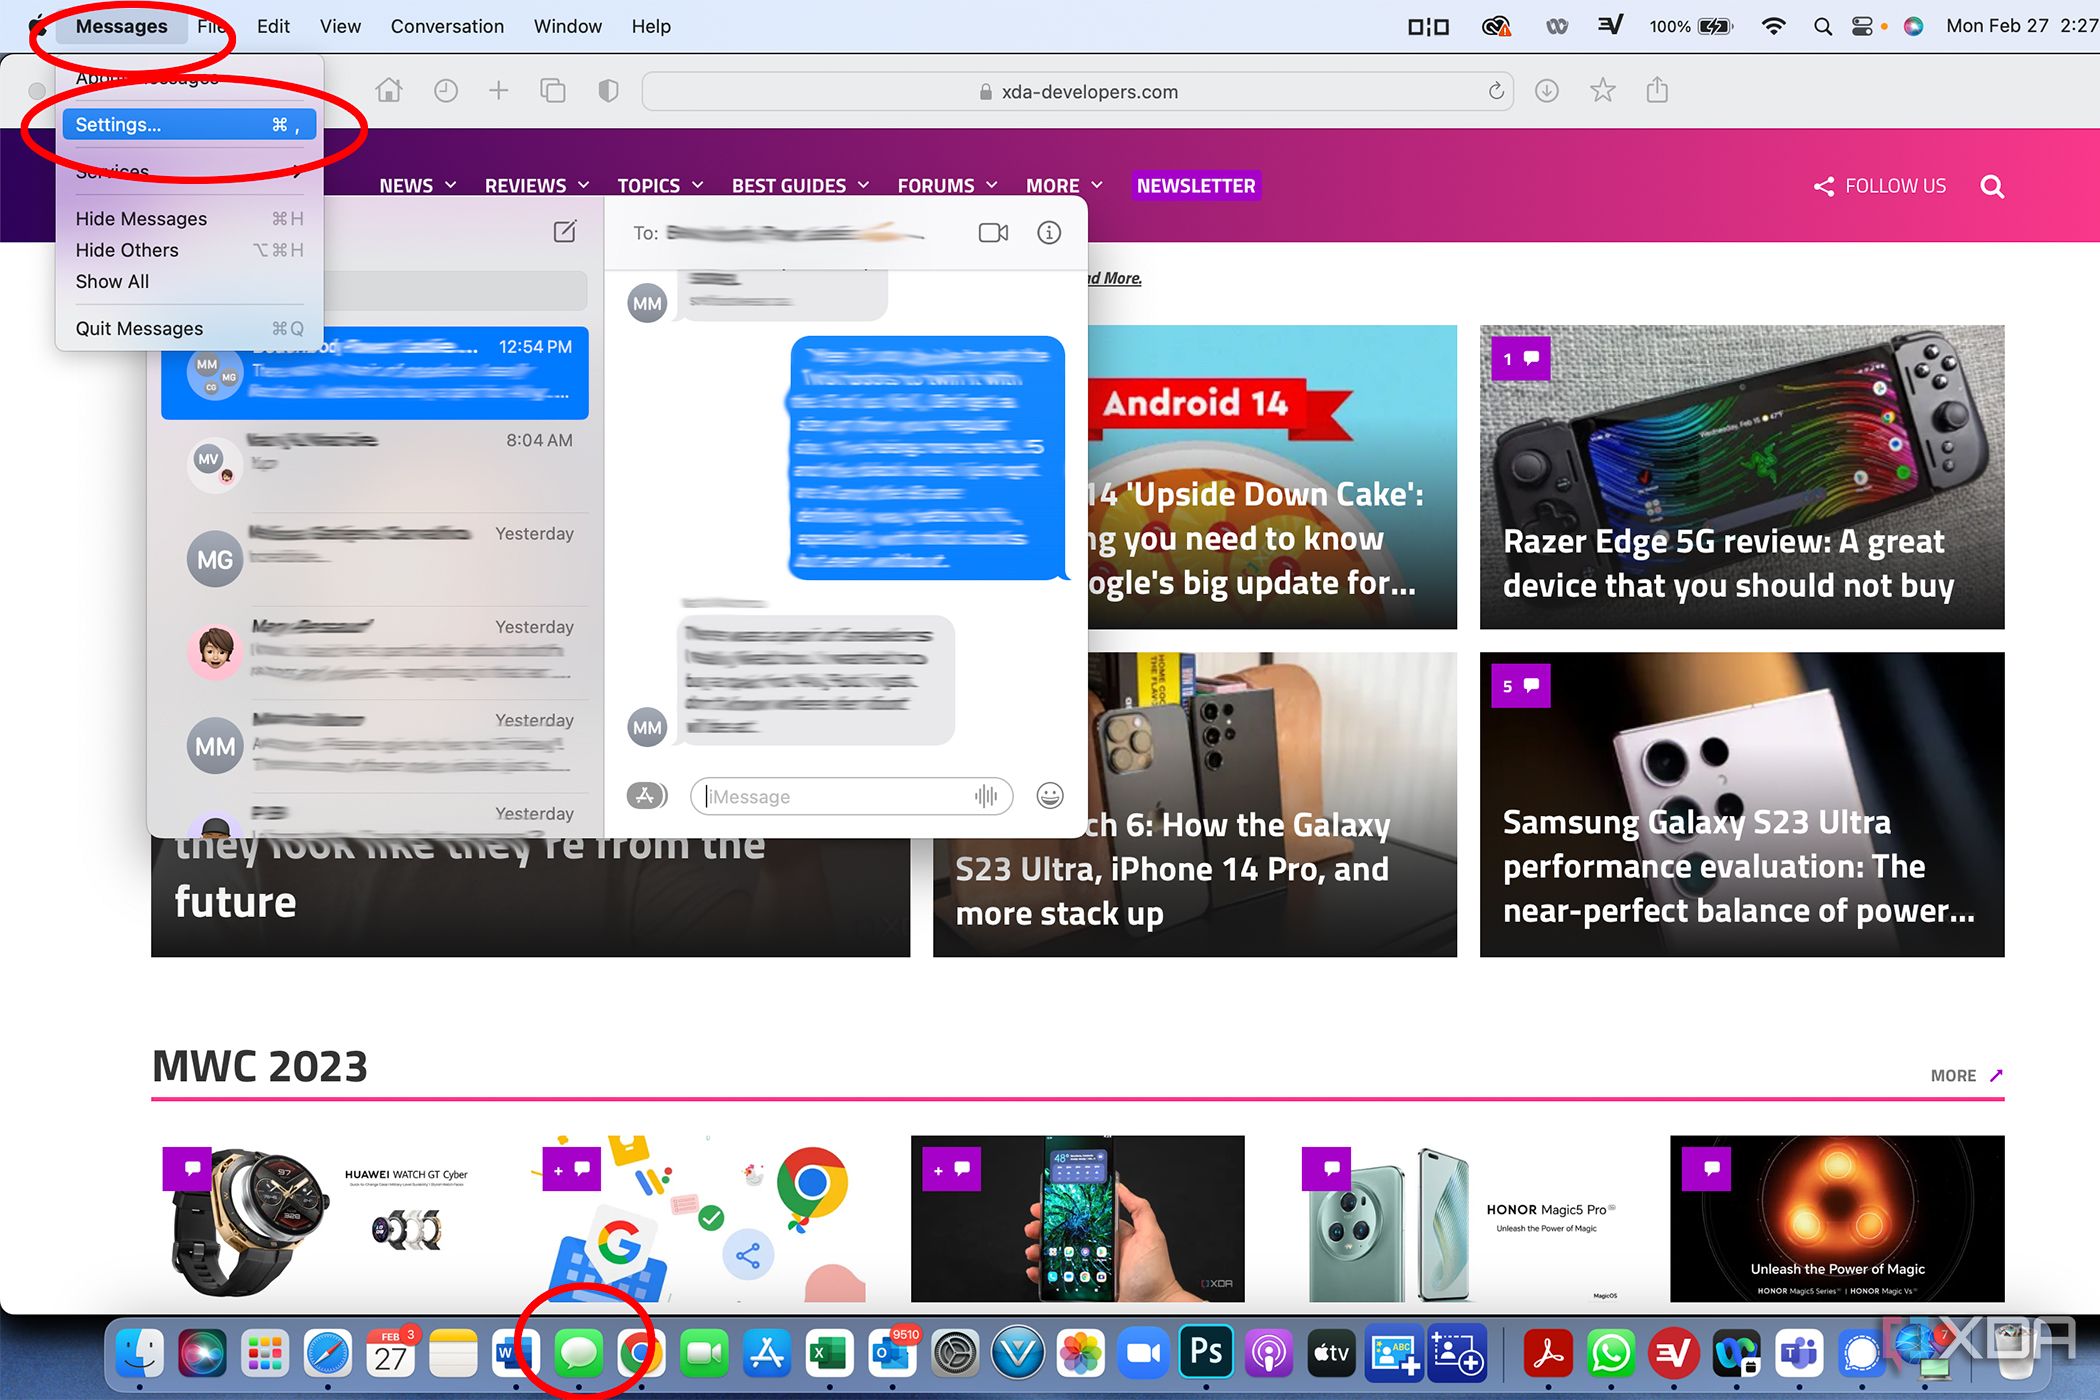Open Photoshop from the Dock
The image size is (2100, 1400).
[1206, 1352]
